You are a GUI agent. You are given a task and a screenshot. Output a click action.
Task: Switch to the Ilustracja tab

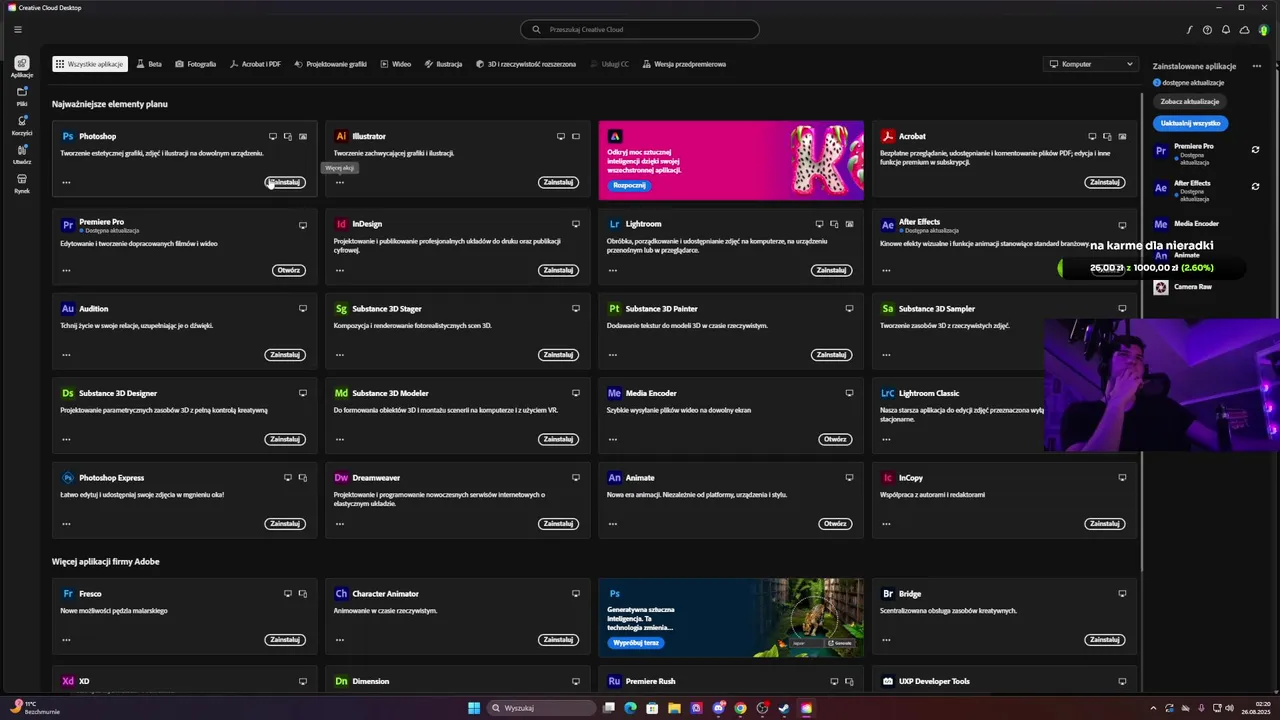coord(443,64)
